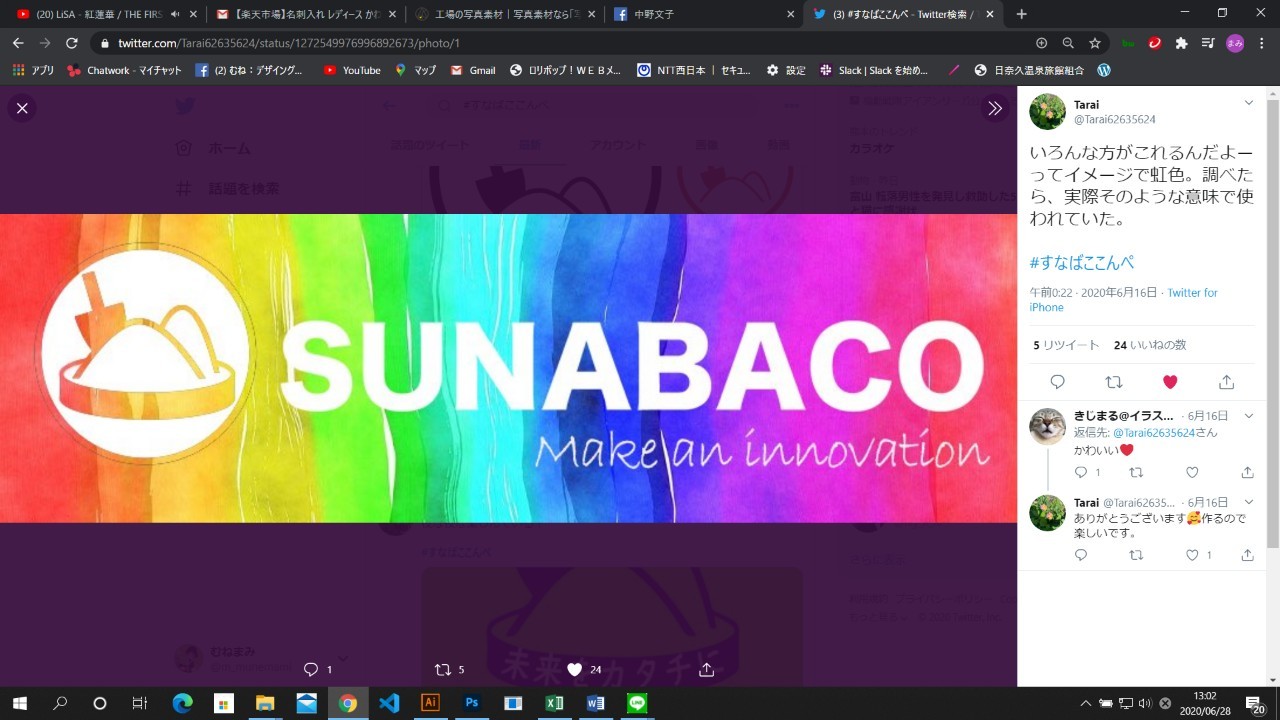Reload the page with the refresh icon
Viewport: 1280px width, 720px height.
(72, 43)
